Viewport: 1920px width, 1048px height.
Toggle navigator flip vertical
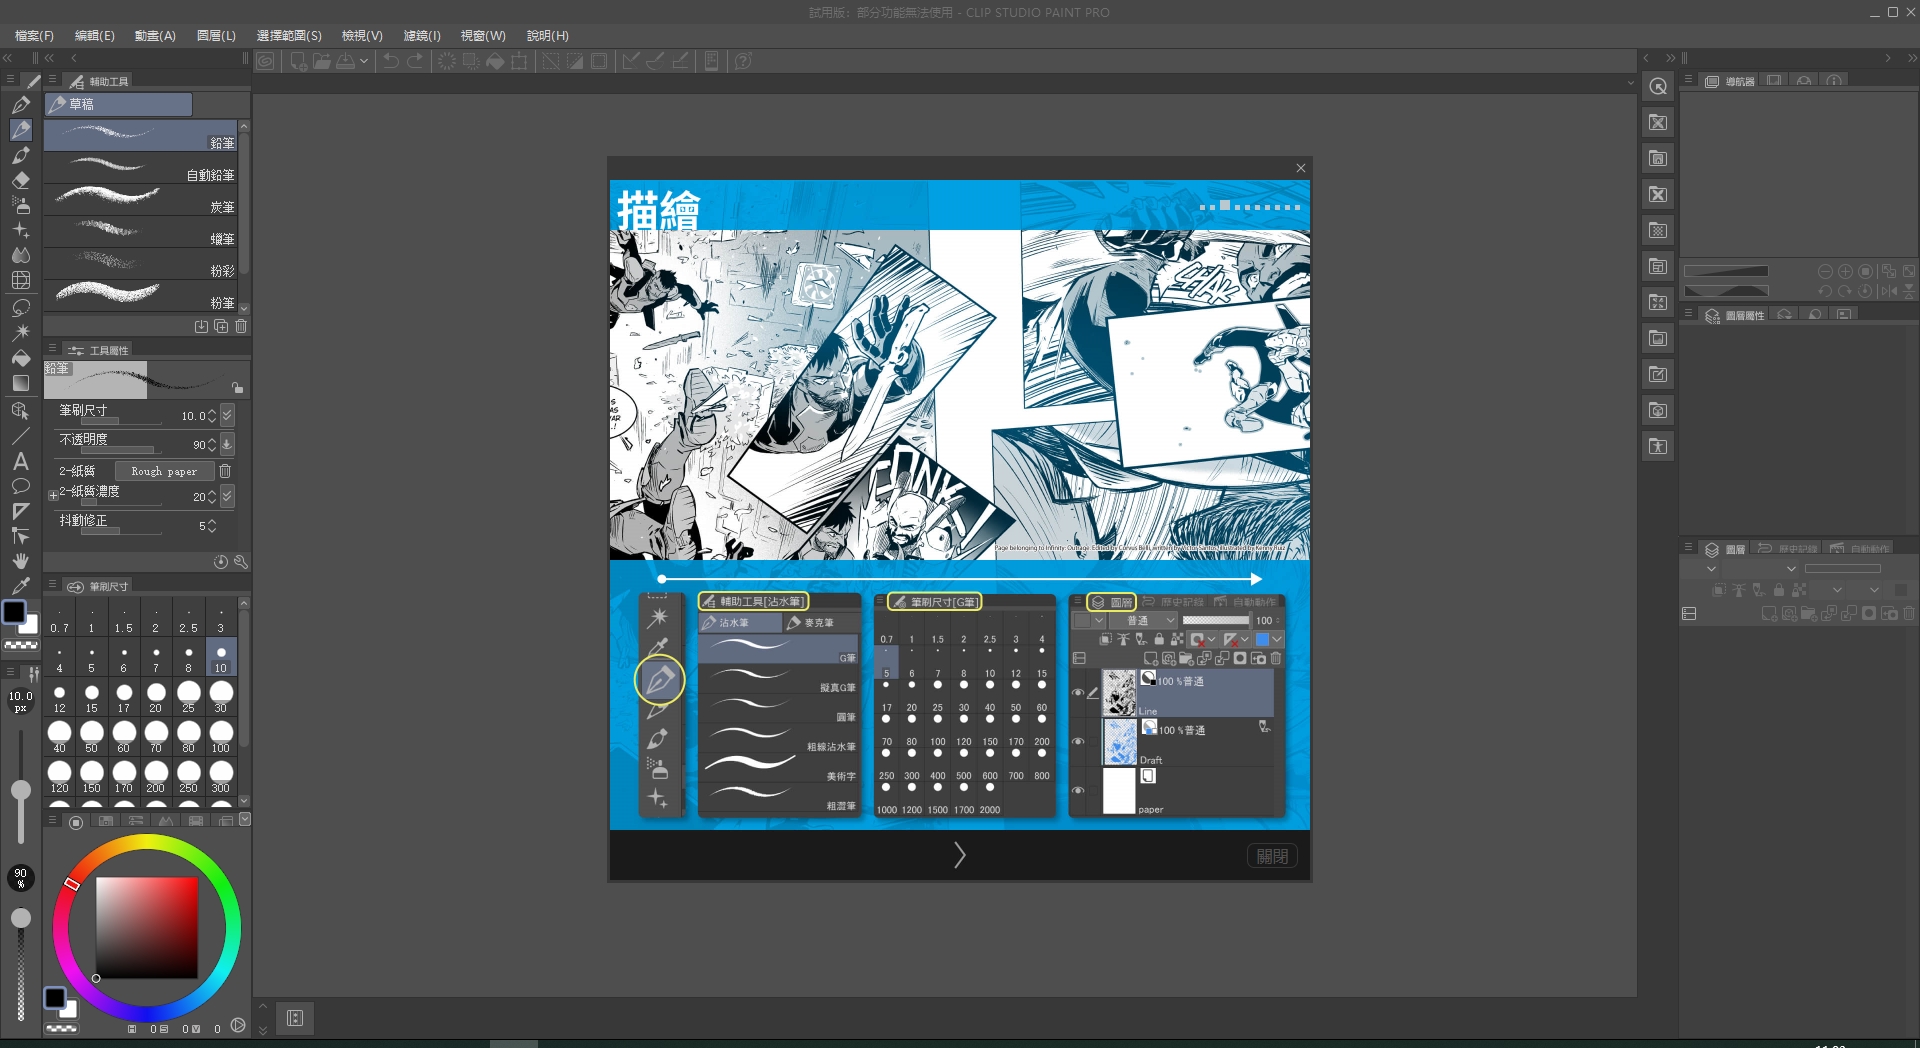coord(1909,291)
